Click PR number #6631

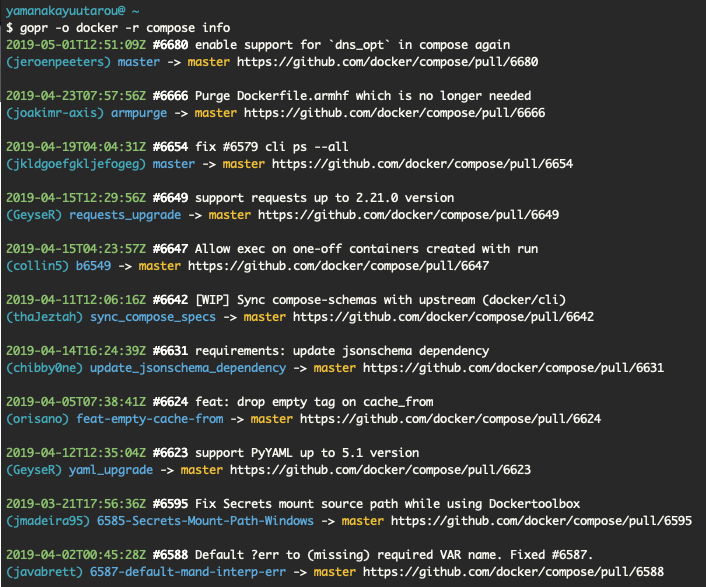click(170, 351)
